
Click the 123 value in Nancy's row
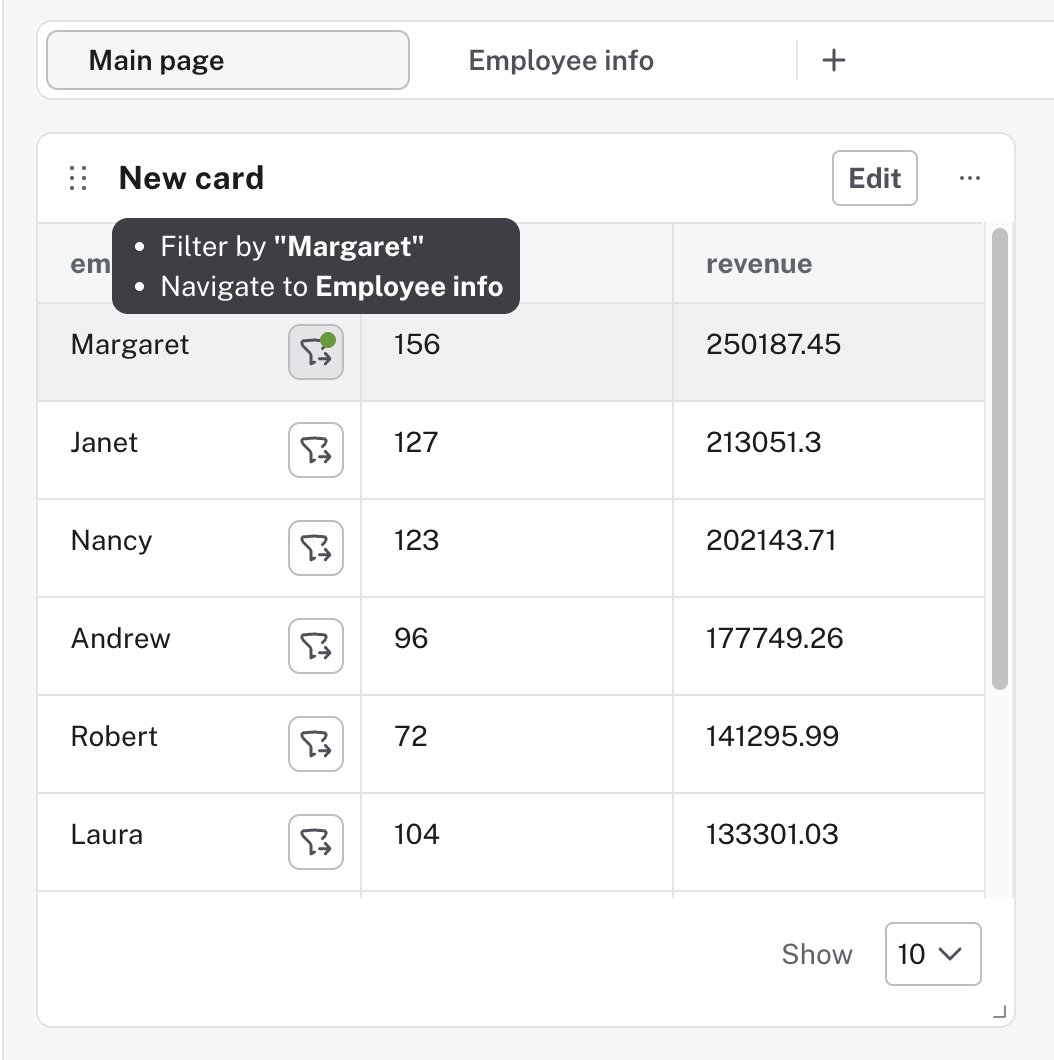(416, 541)
